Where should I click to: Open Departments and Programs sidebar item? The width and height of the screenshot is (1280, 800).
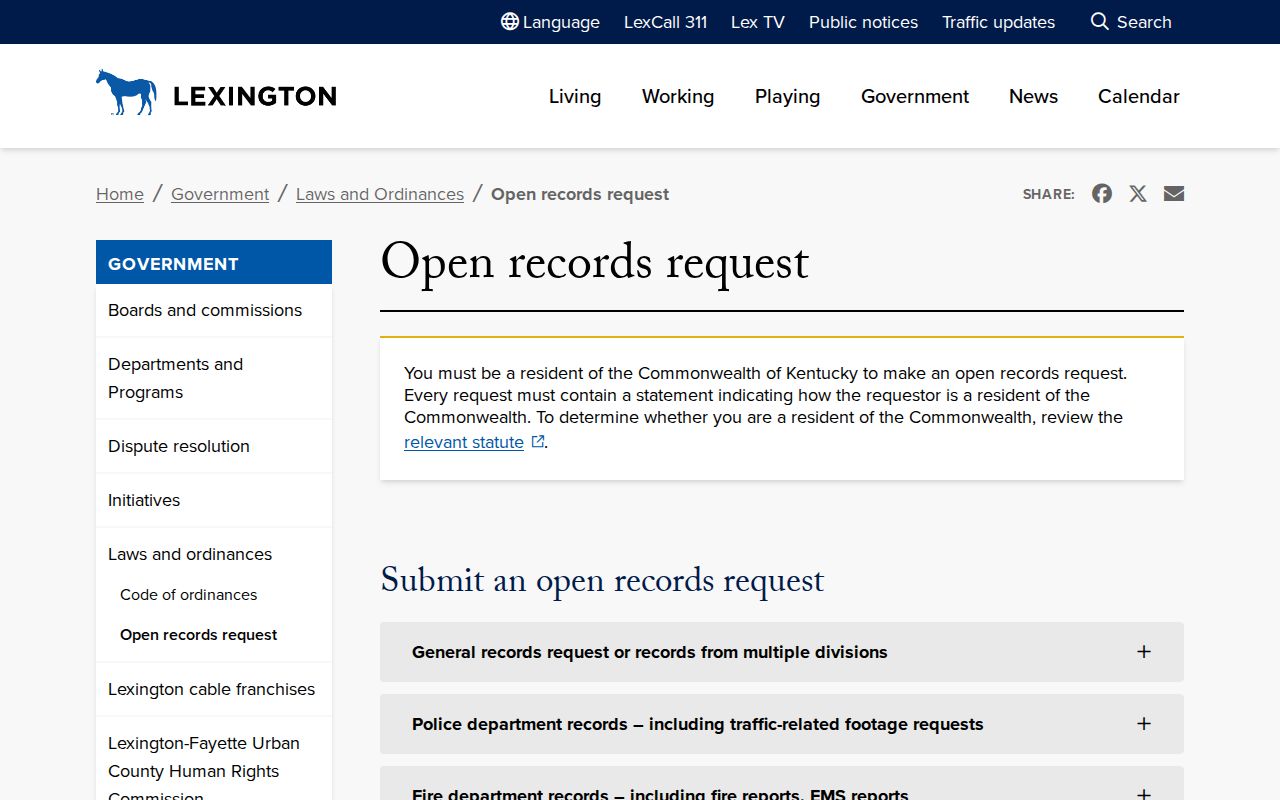(214, 378)
